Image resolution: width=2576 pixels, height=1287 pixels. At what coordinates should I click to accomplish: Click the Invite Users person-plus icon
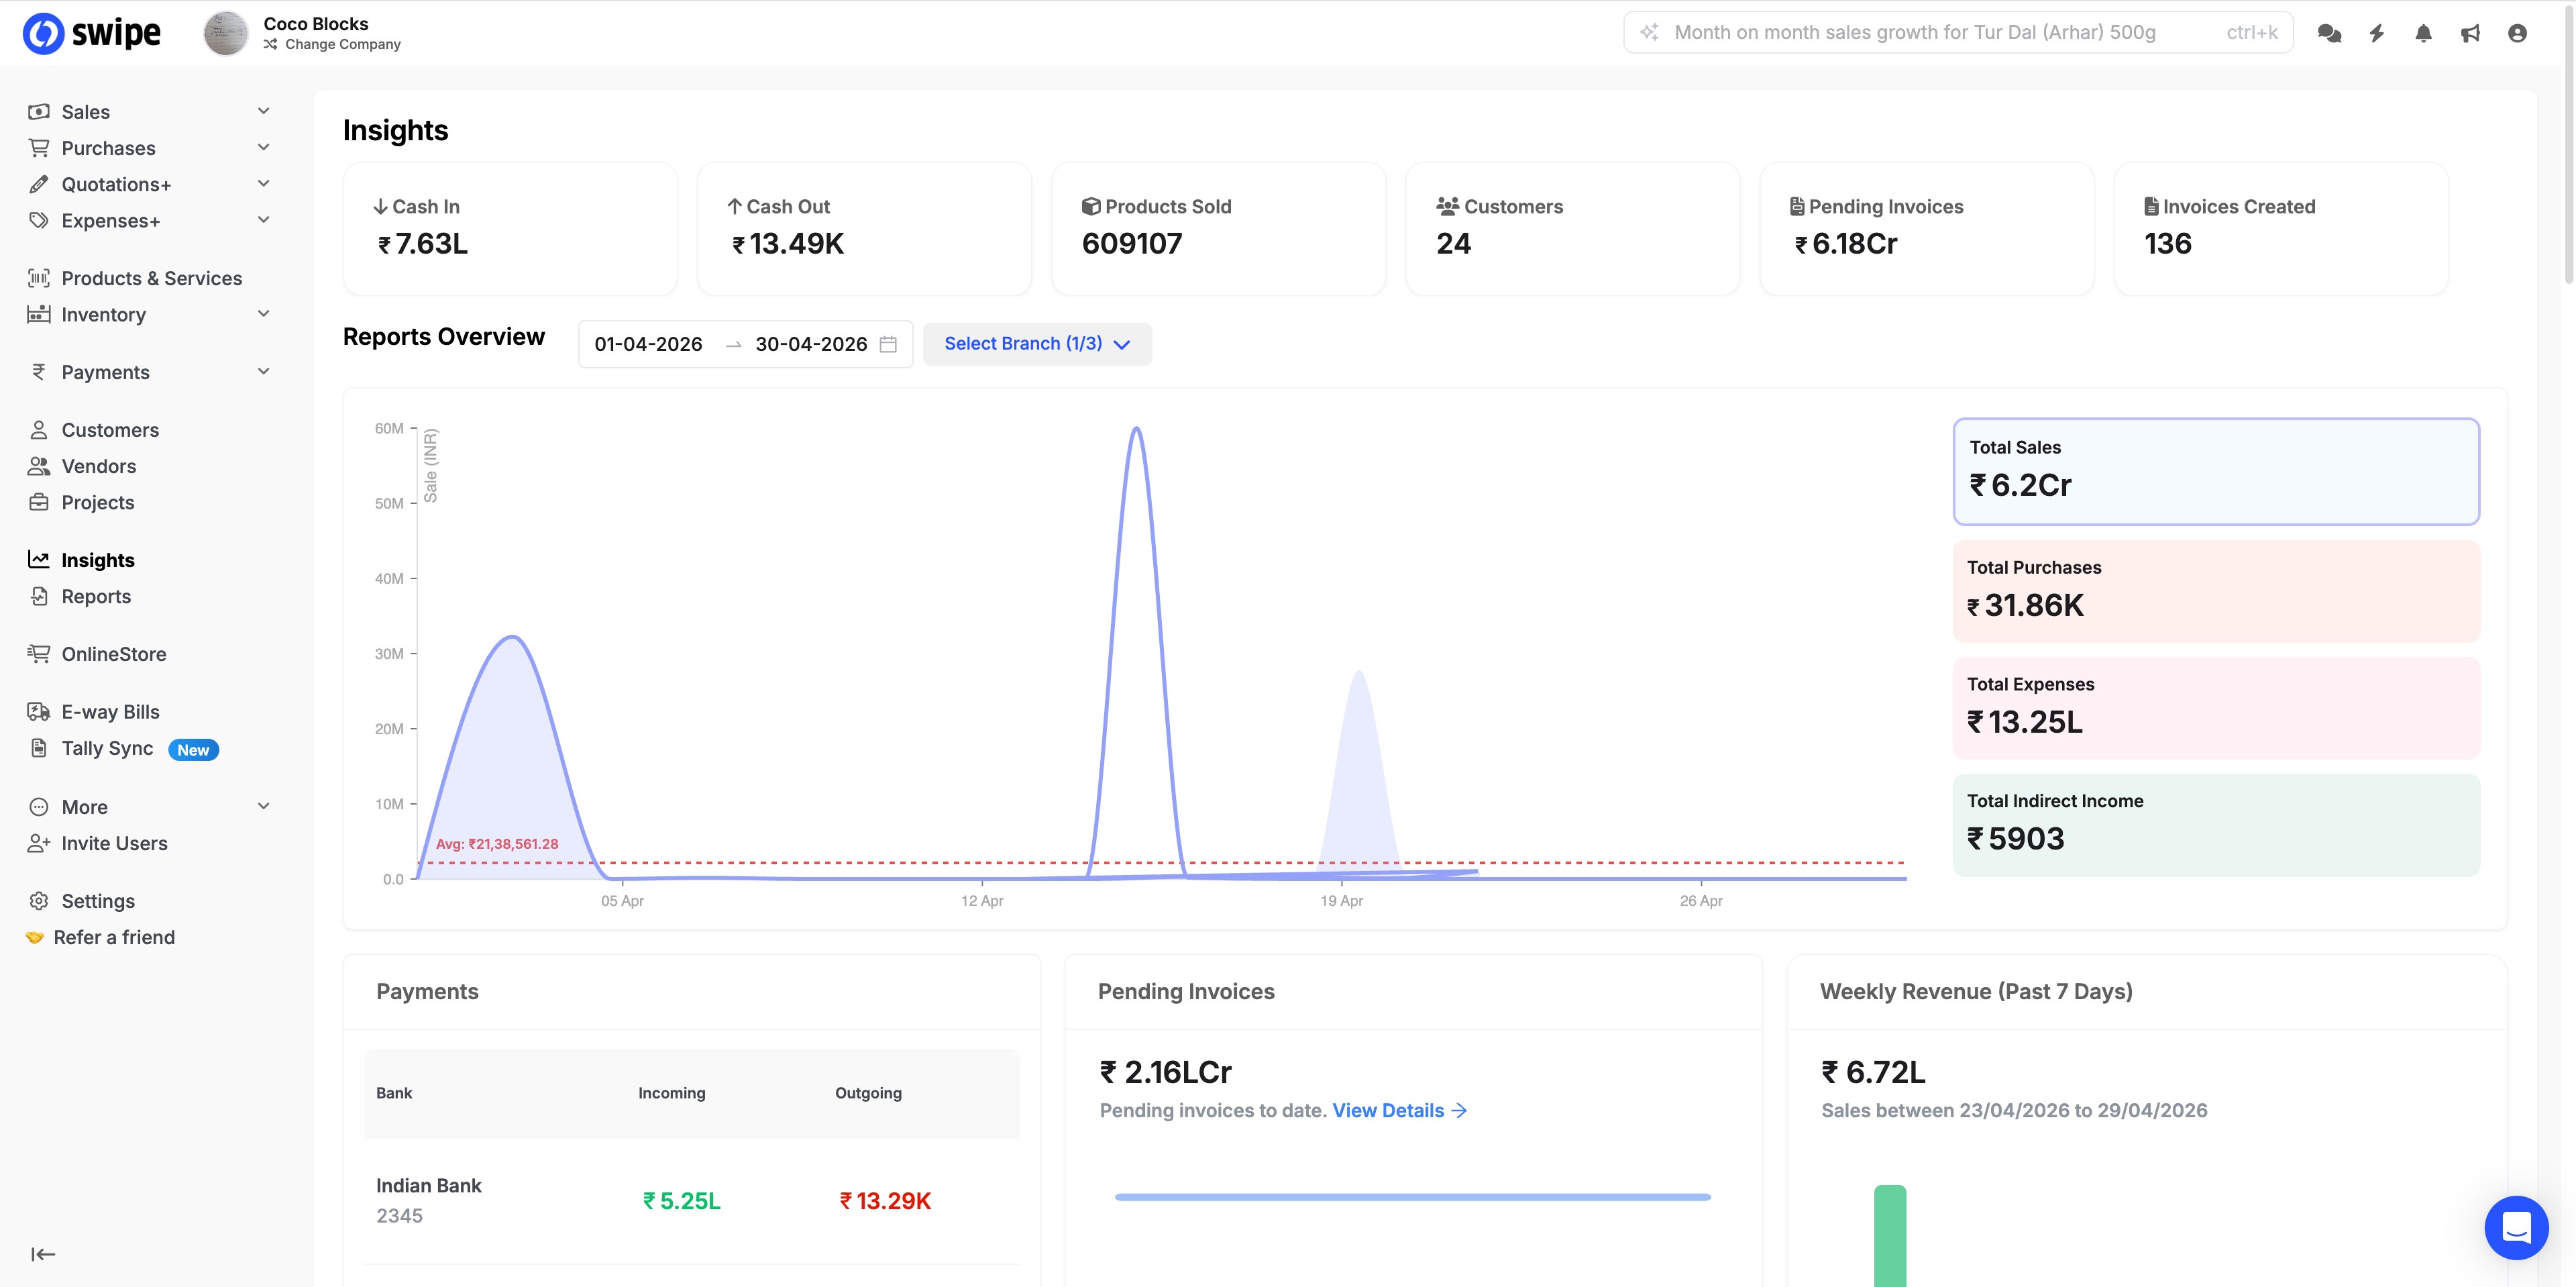click(39, 843)
